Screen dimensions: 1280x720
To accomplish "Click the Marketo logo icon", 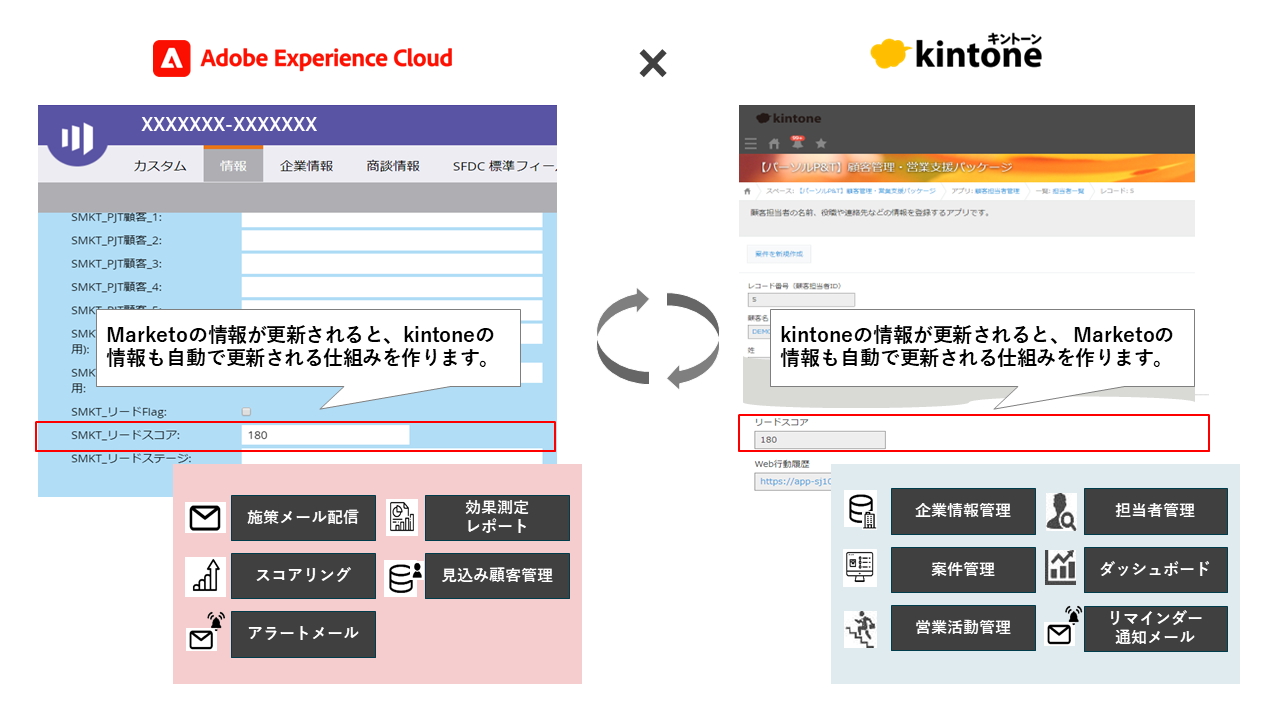I will point(77,138).
